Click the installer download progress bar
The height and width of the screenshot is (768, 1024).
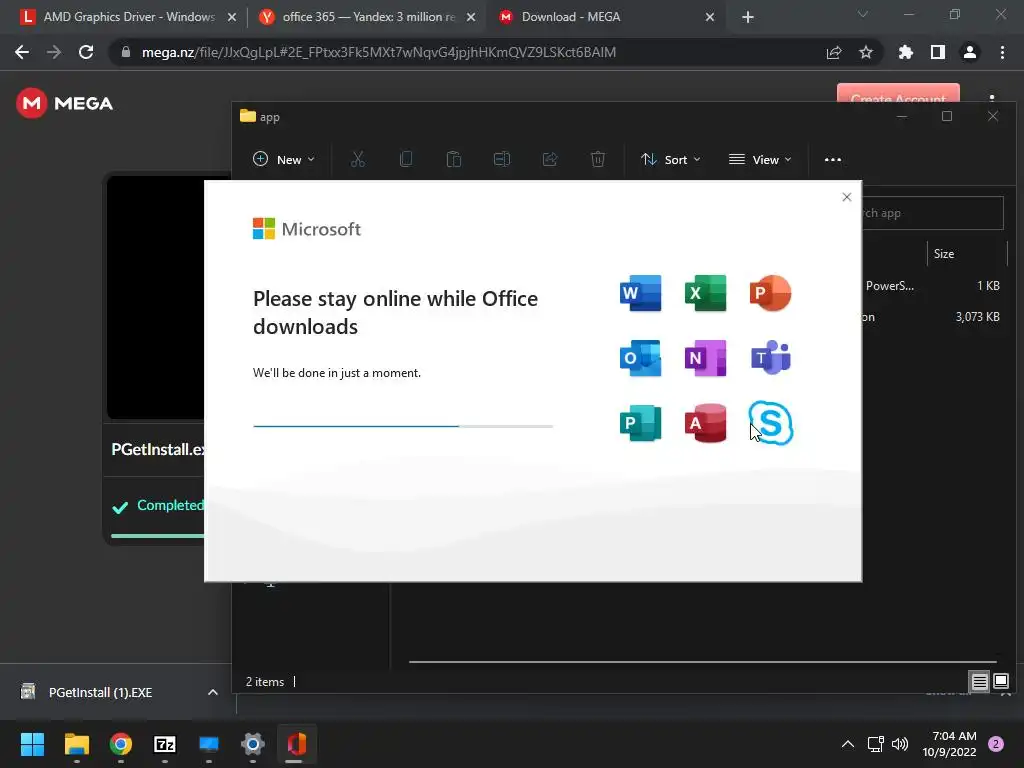pyautogui.click(x=403, y=426)
